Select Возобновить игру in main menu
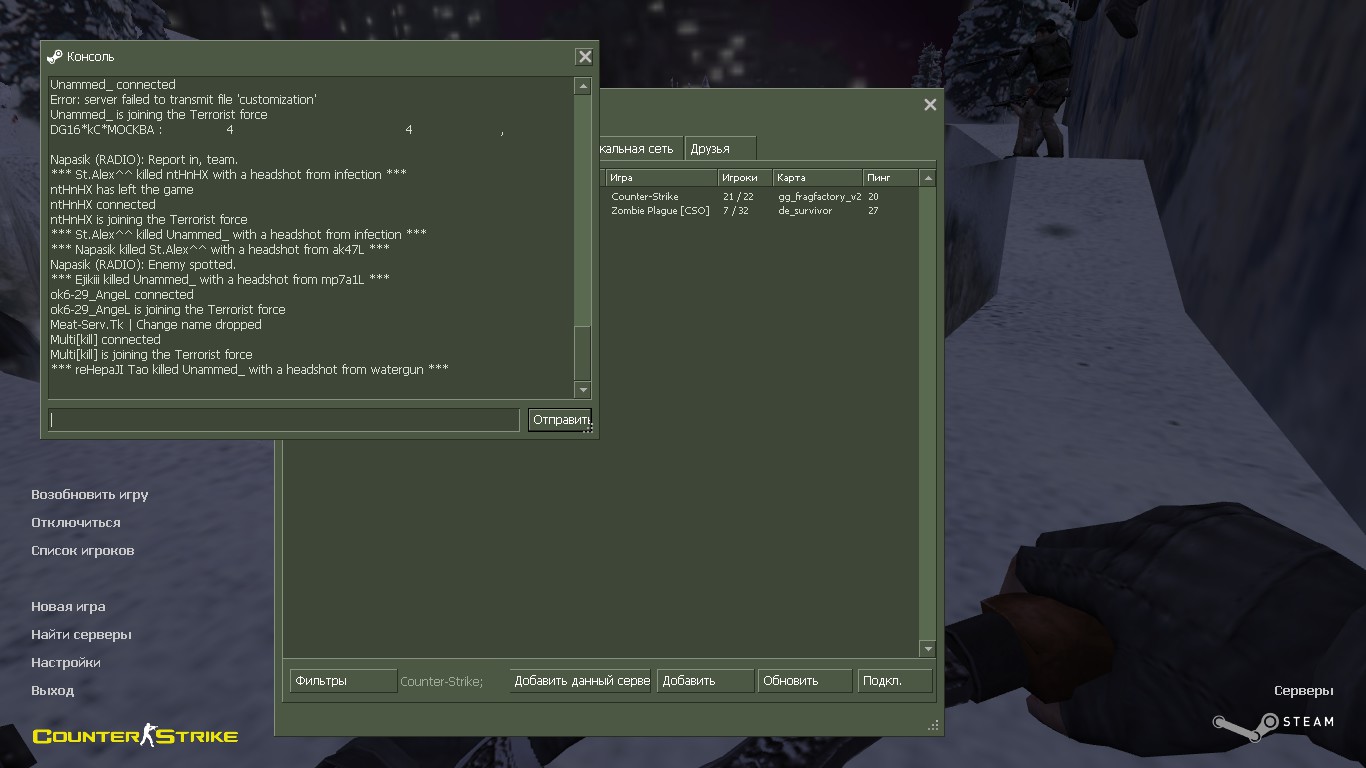The width and height of the screenshot is (1366, 768). pyautogui.click(x=90, y=495)
